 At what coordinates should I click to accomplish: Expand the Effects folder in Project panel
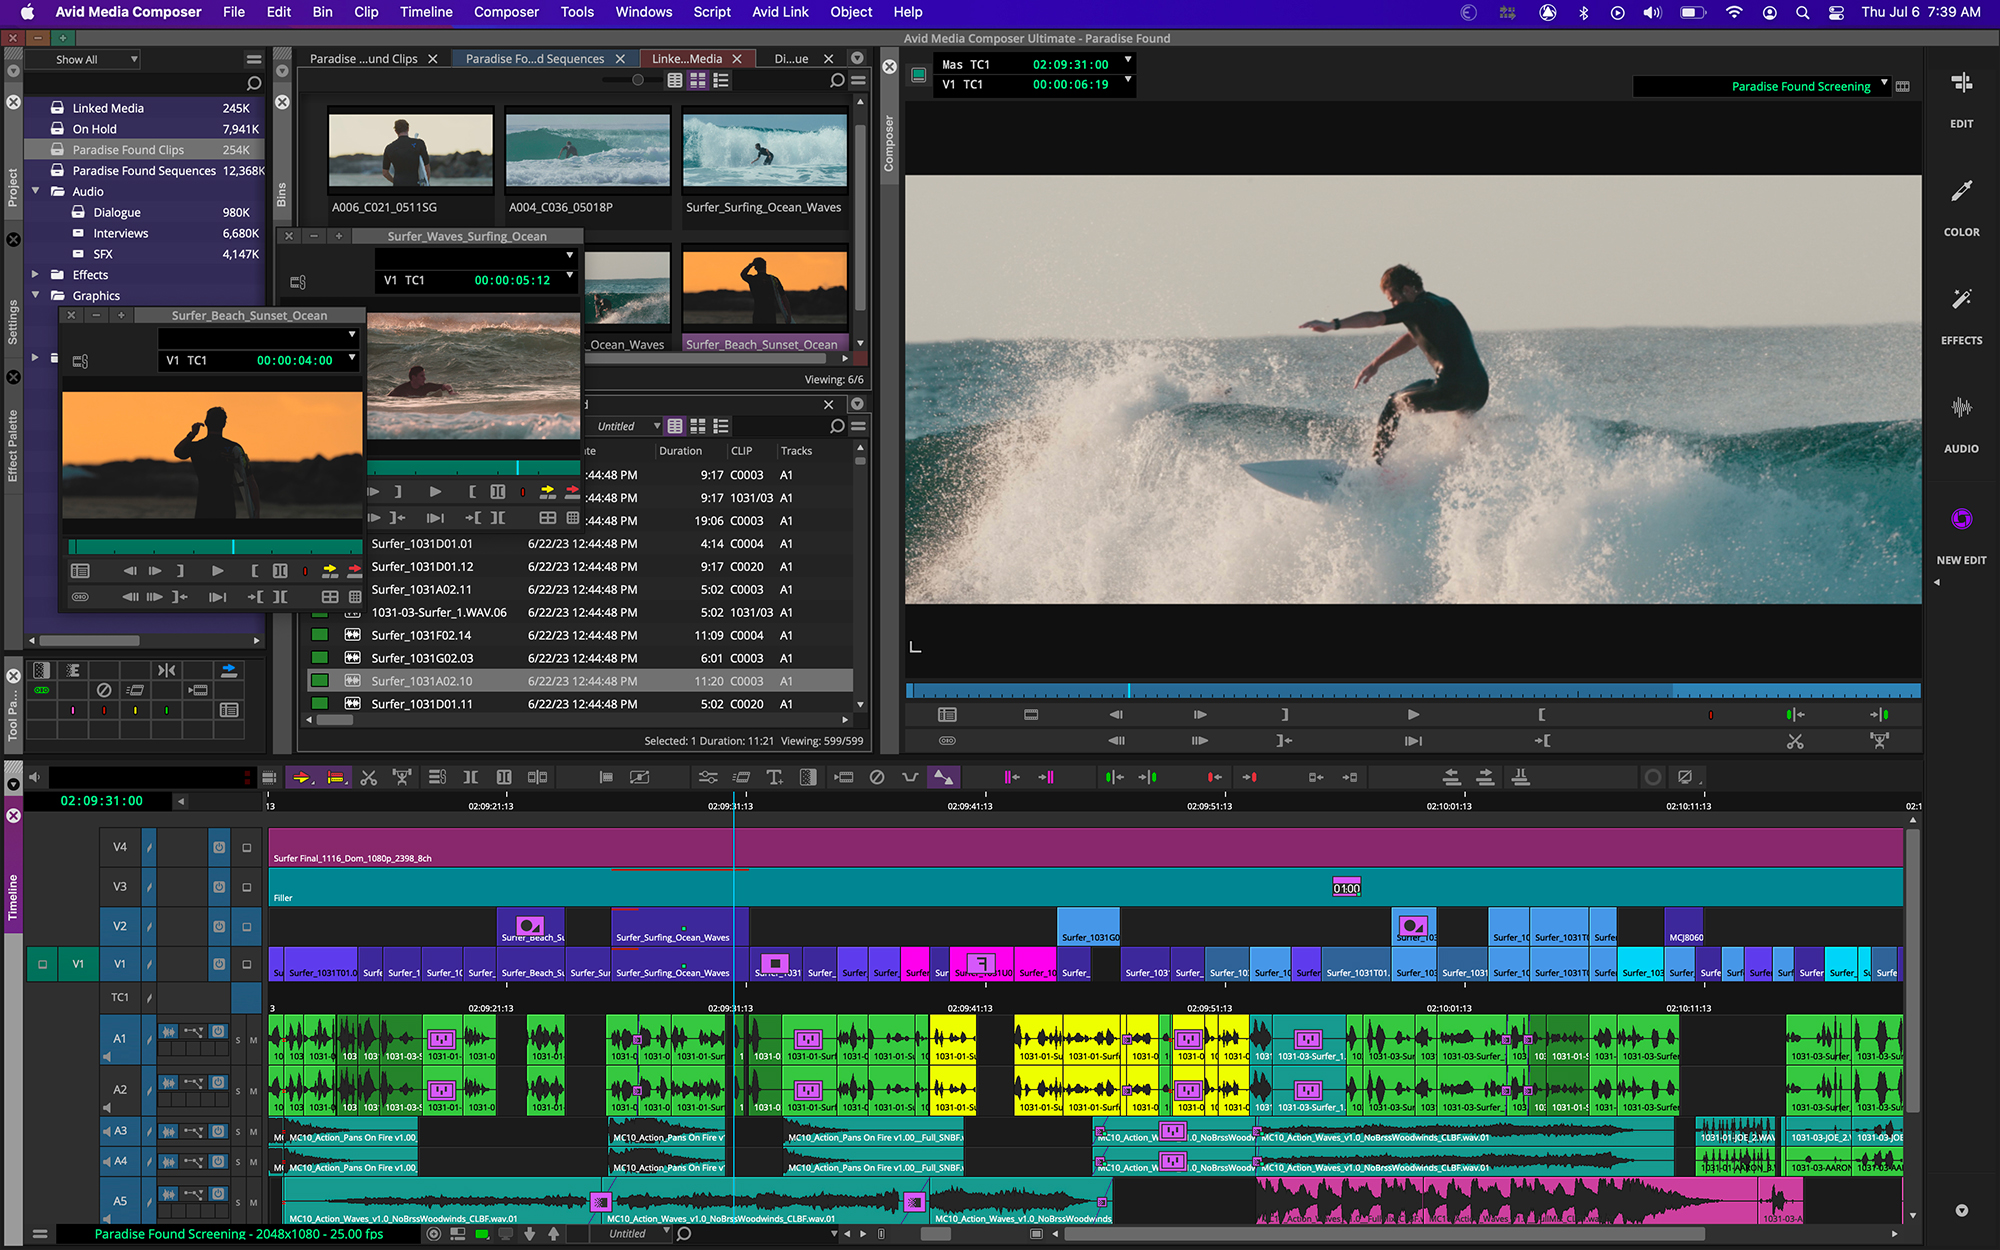tap(36, 275)
